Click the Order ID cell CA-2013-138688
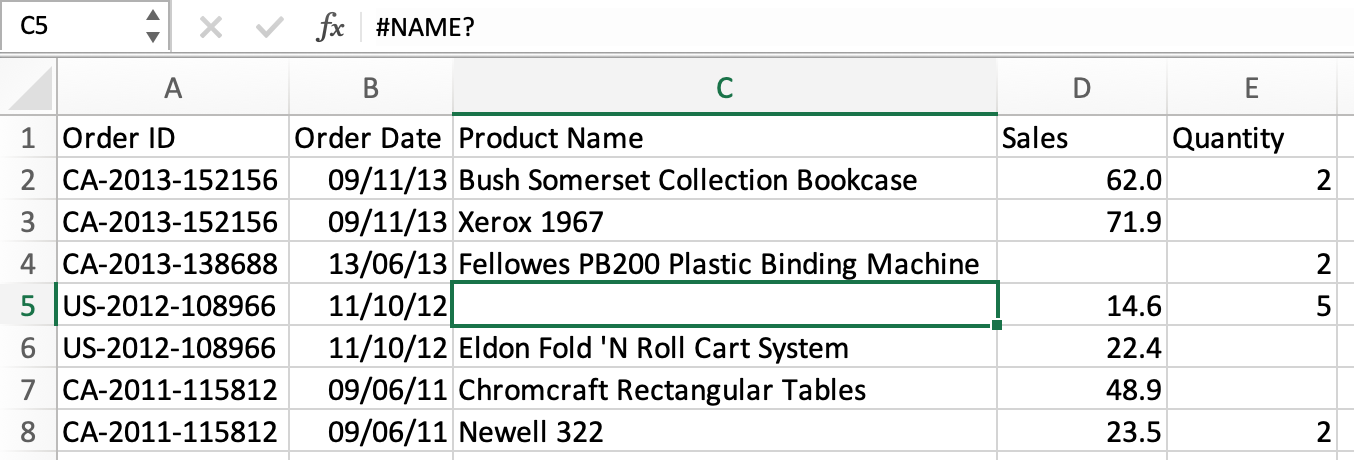1354x460 pixels. [173, 264]
